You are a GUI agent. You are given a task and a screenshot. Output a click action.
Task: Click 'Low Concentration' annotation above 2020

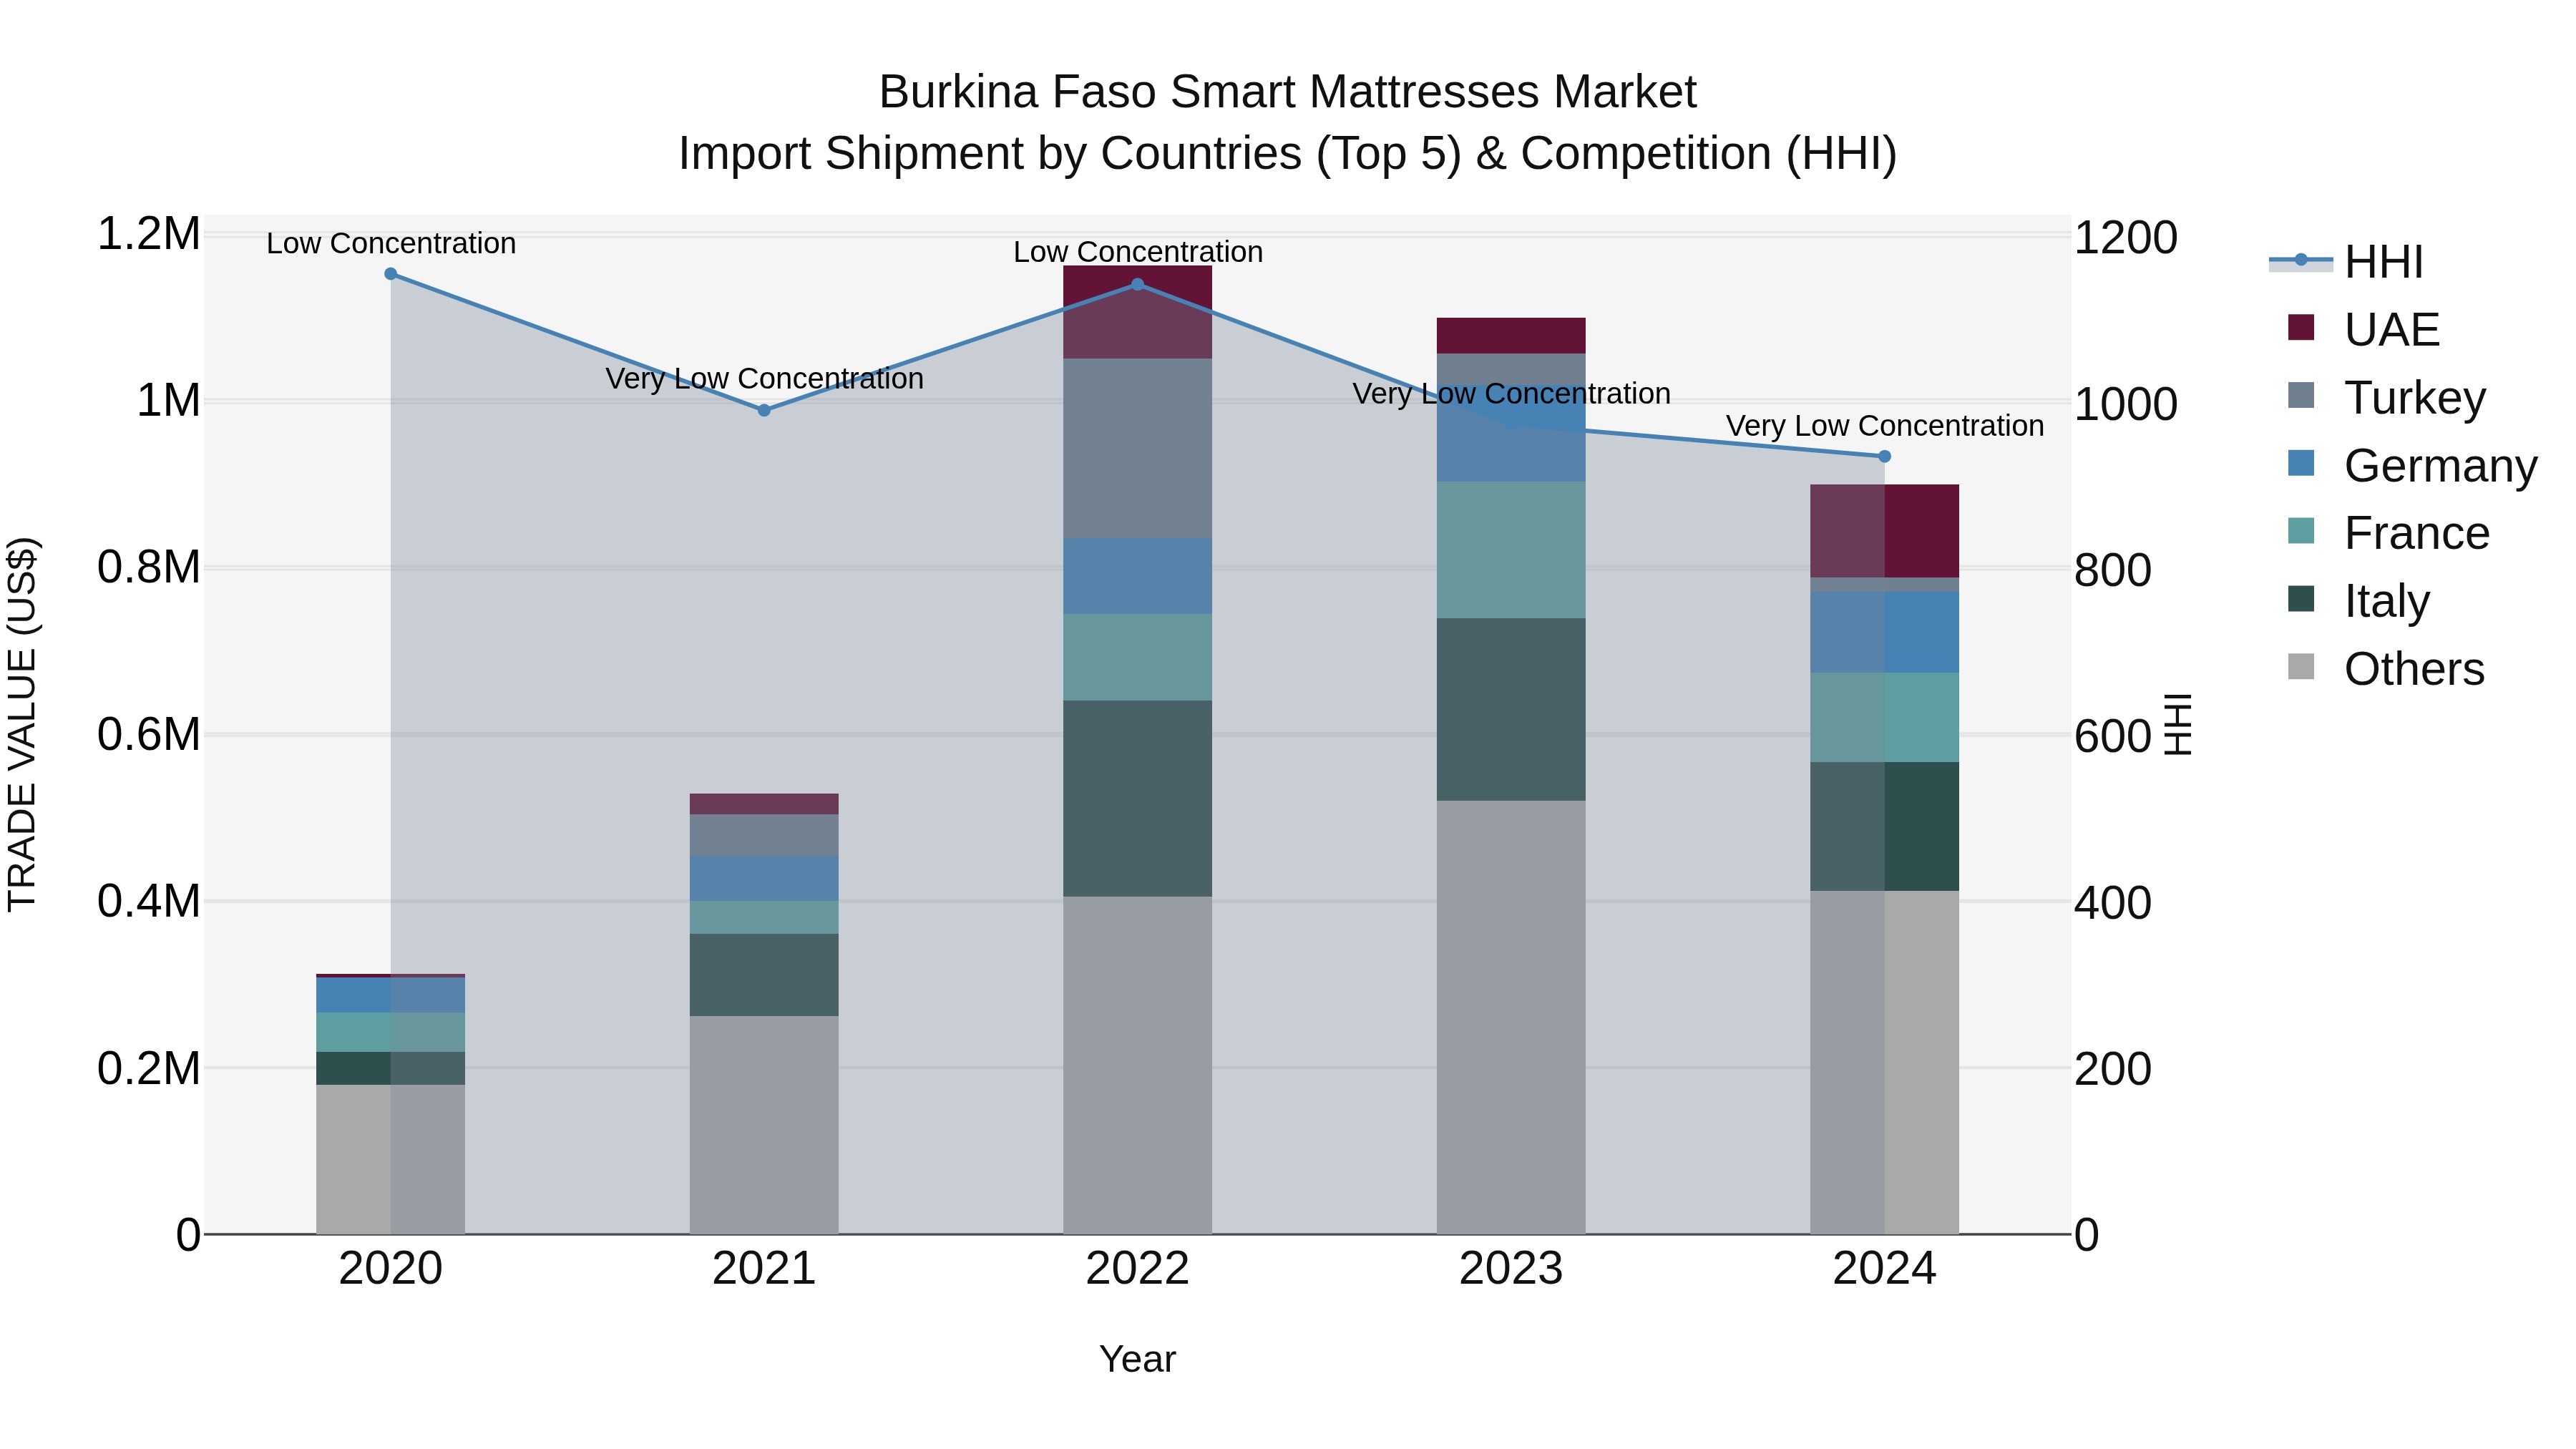point(391,243)
